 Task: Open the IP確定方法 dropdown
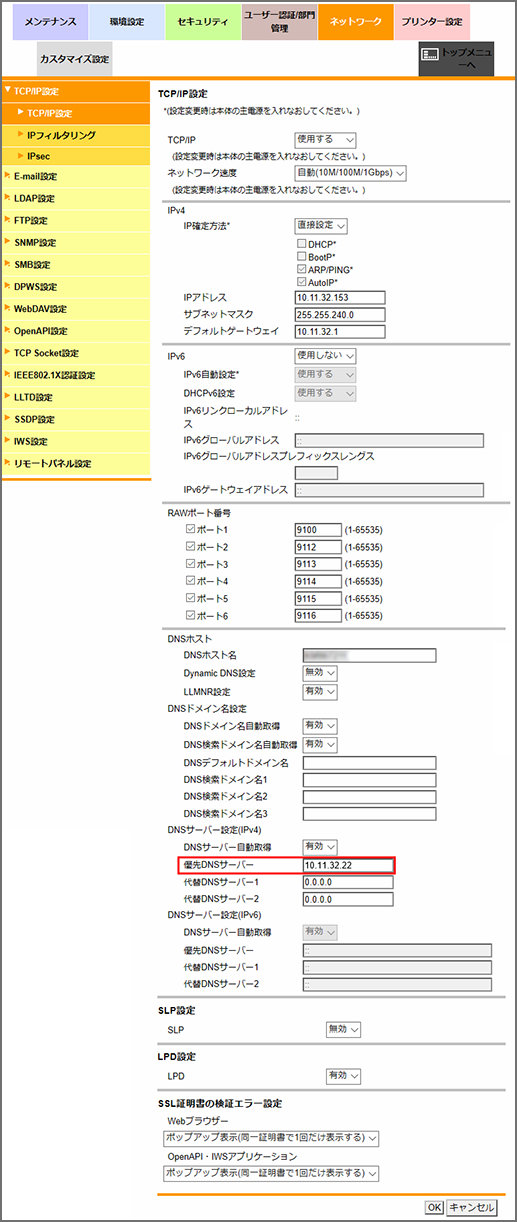321,226
